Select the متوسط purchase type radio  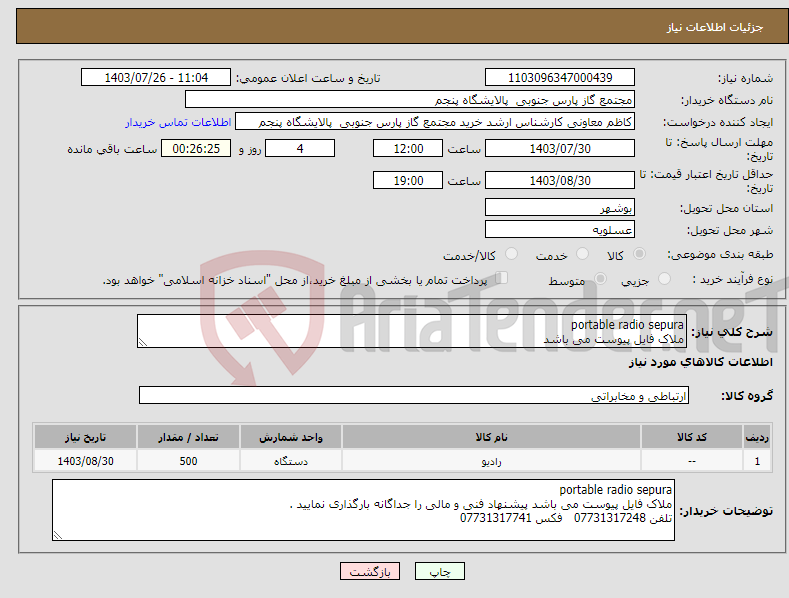(x=600, y=278)
